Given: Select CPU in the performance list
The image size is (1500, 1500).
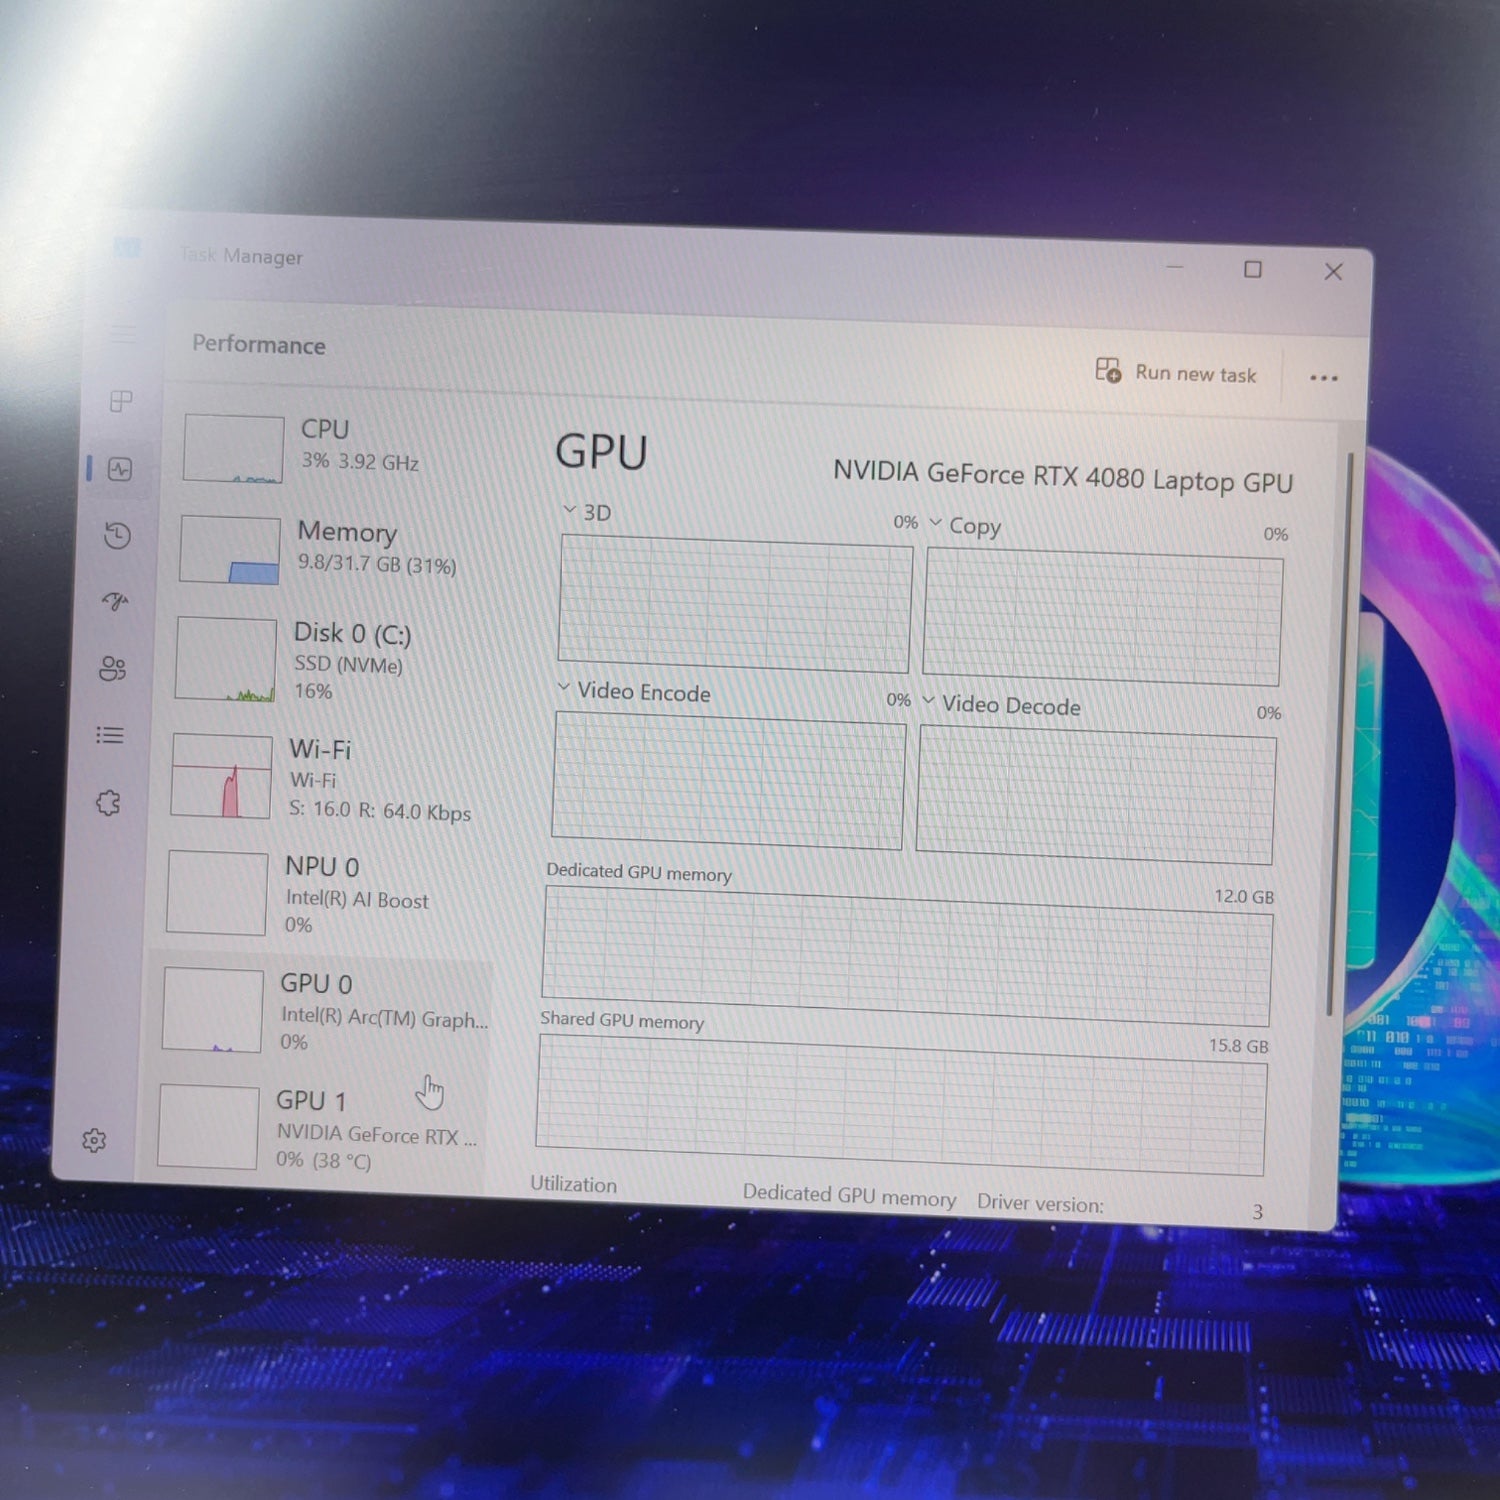Looking at the screenshot, I should [x=330, y=446].
